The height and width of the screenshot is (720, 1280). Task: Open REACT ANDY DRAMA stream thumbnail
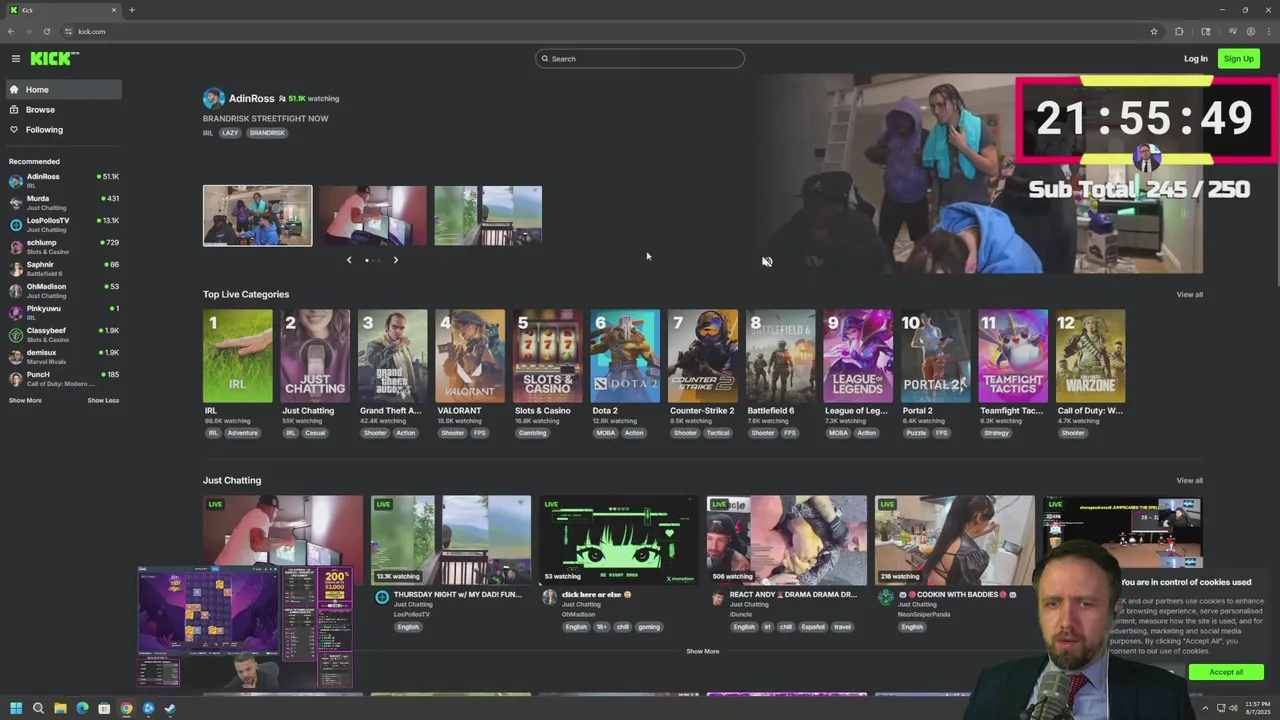787,540
